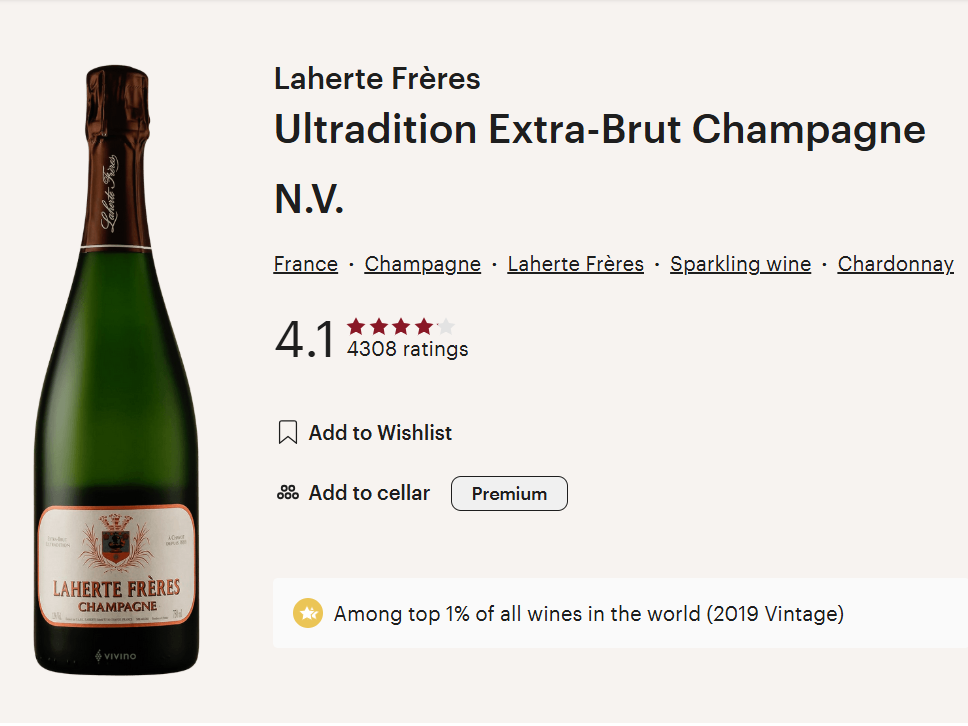Open the Sparkling wine type link
This screenshot has height=726, width=968.
pos(740,264)
